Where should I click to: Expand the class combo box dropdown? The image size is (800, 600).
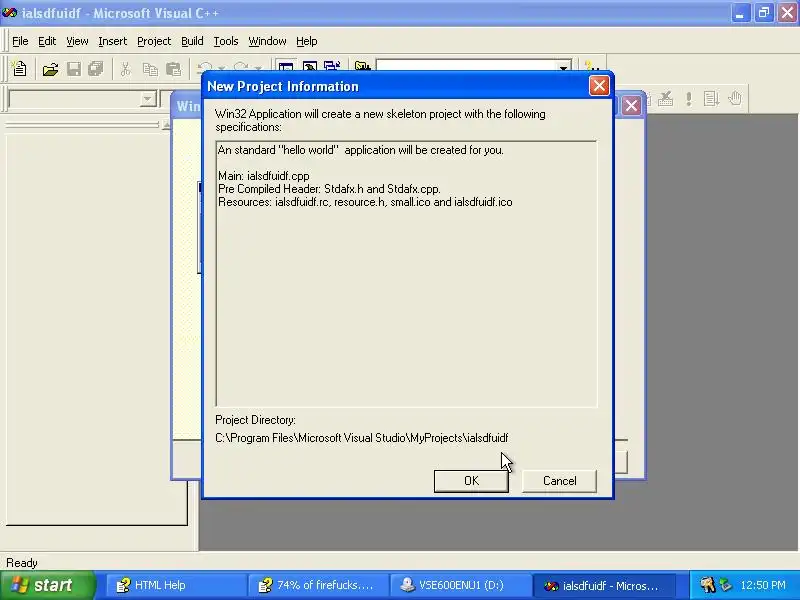[147, 99]
